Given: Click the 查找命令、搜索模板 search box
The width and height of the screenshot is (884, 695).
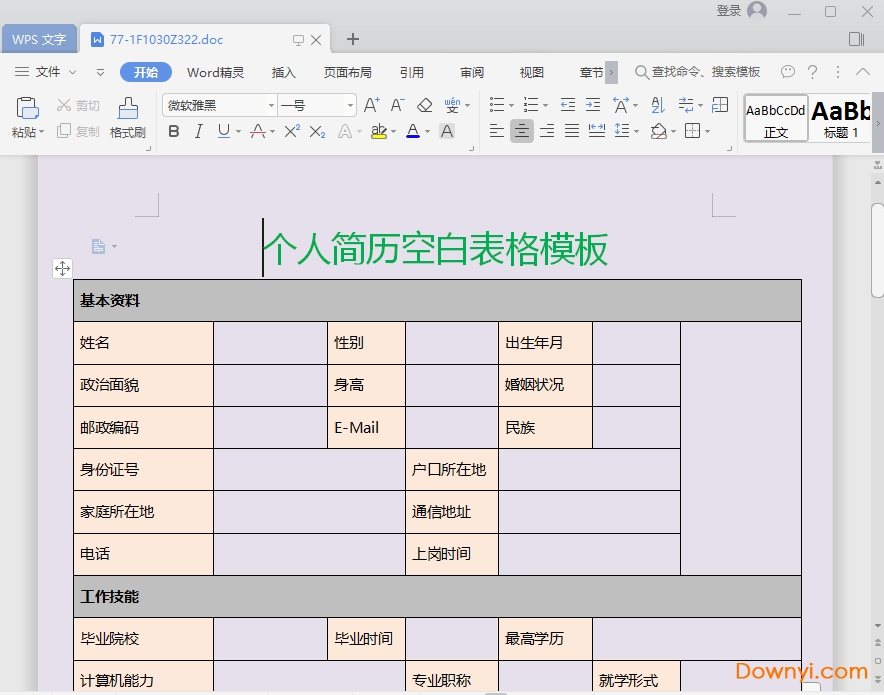Looking at the screenshot, I should pos(698,72).
